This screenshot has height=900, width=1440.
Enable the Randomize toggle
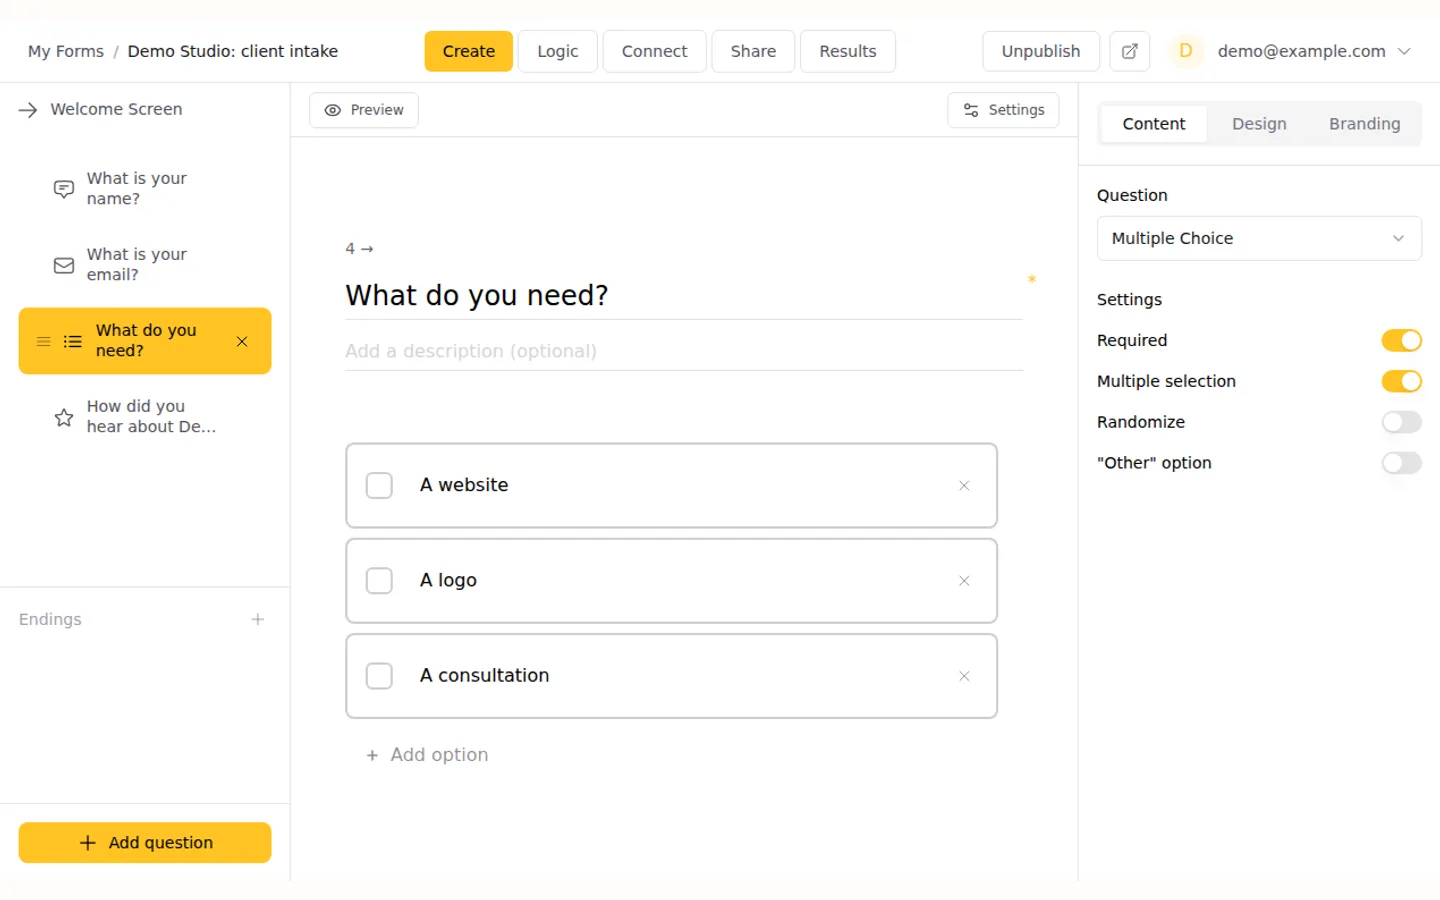(1401, 422)
